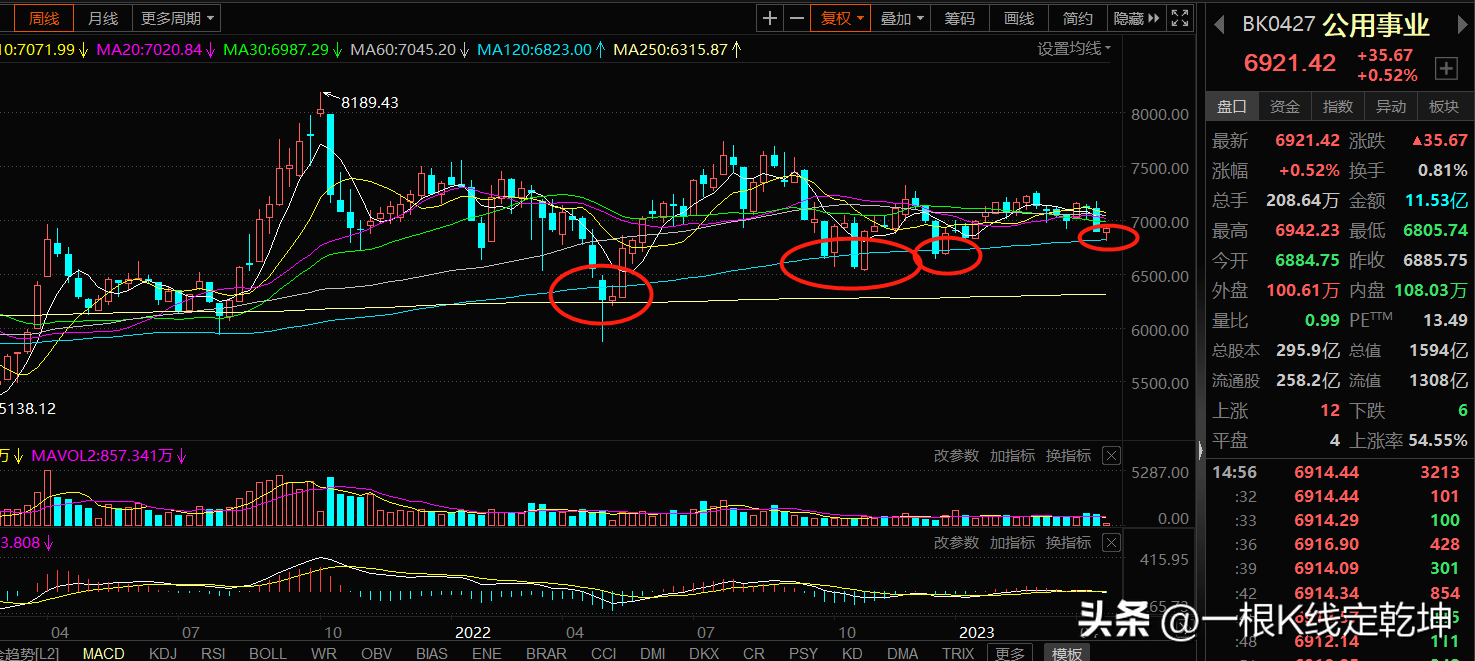
Task: Click the 8189.43 high price marker
Action: pyautogui.click(x=369, y=102)
